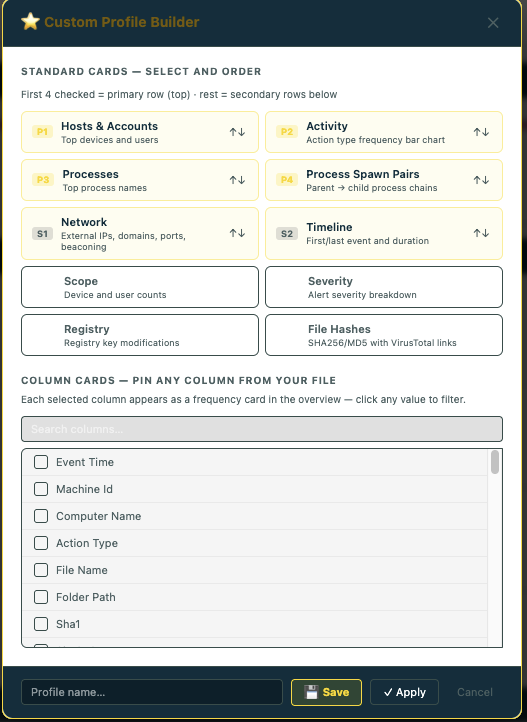Select the Registry standard card
Viewport: 527px width, 722px height.
140,335
